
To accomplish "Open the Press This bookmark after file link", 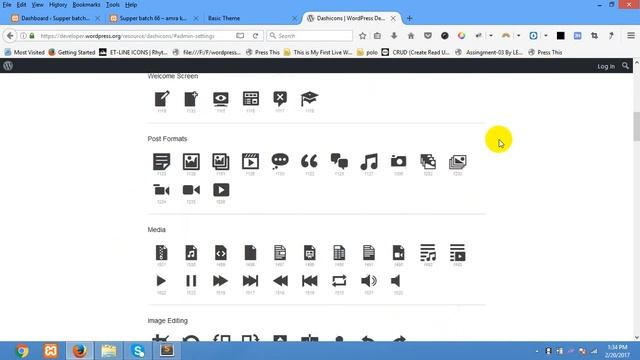I will pyautogui.click(x=263, y=52).
